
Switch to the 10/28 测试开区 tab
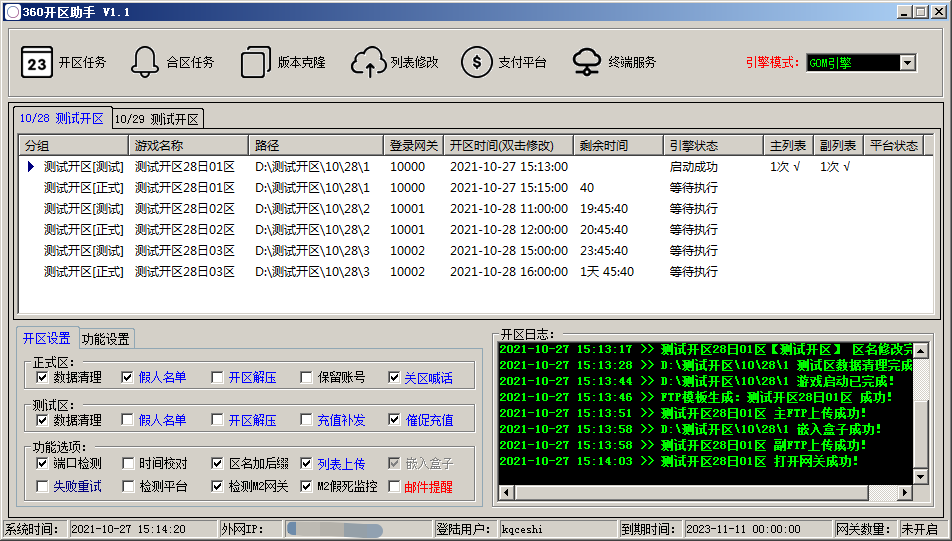point(61,118)
